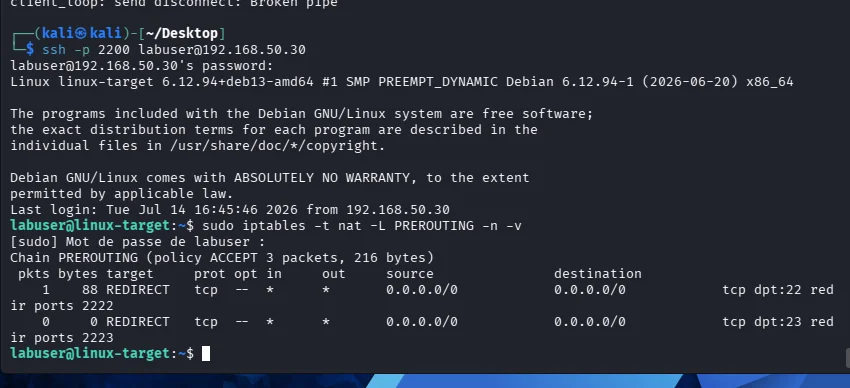This screenshot has height=388, width=850.
Task: Click the terminal scrollbar thumb
Action: [847, 358]
